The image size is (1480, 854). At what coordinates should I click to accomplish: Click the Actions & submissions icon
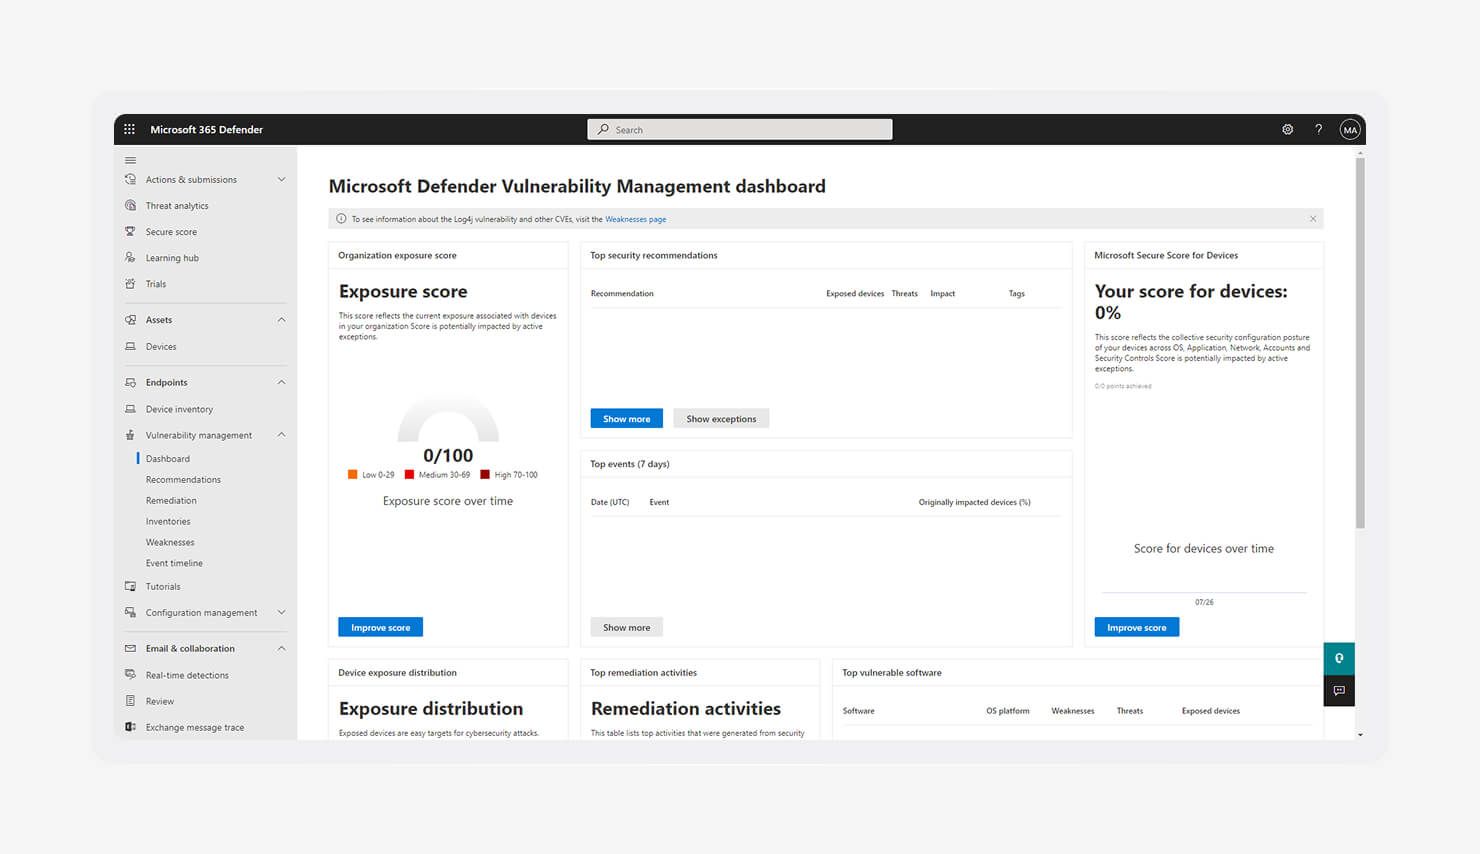[x=130, y=179]
